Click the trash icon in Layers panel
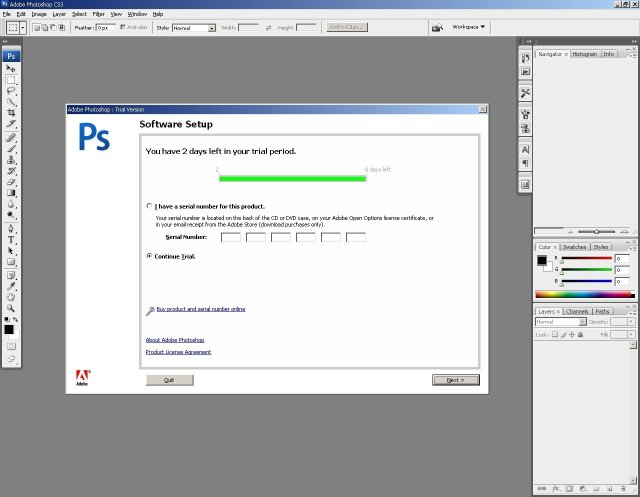 tap(620, 490)
